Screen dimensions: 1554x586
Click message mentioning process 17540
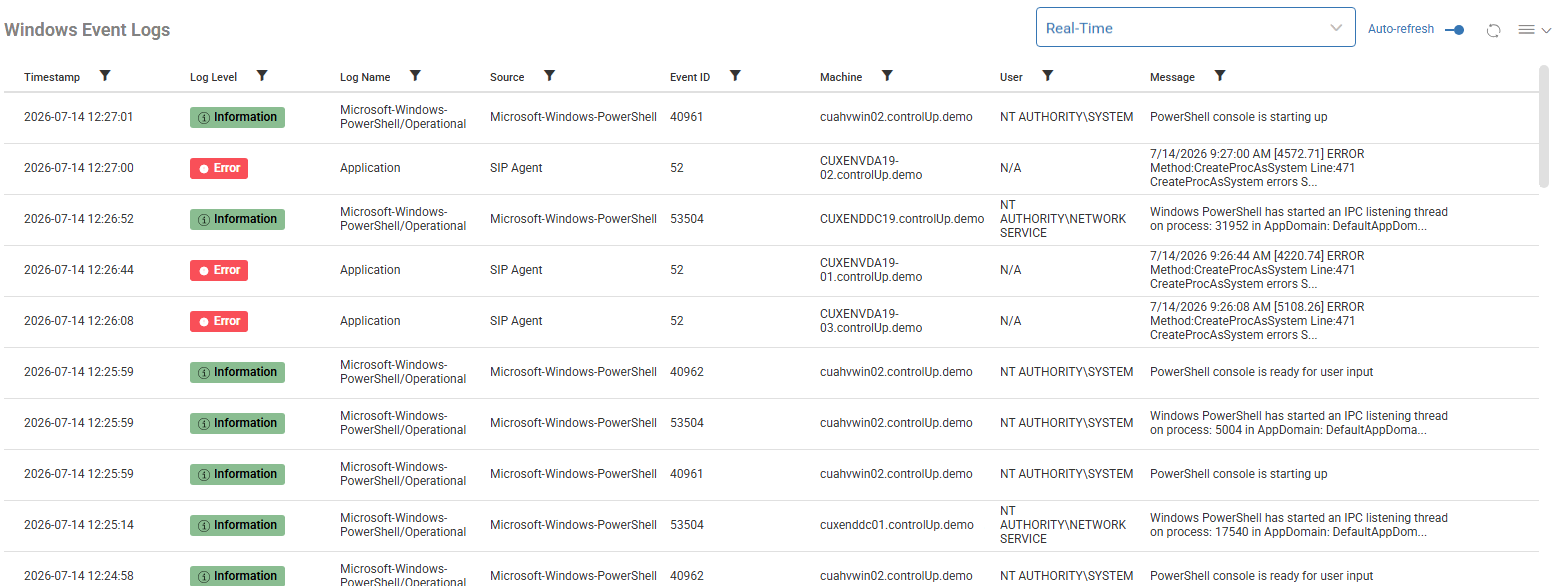pyautogui.click(x=1299, y=525)
